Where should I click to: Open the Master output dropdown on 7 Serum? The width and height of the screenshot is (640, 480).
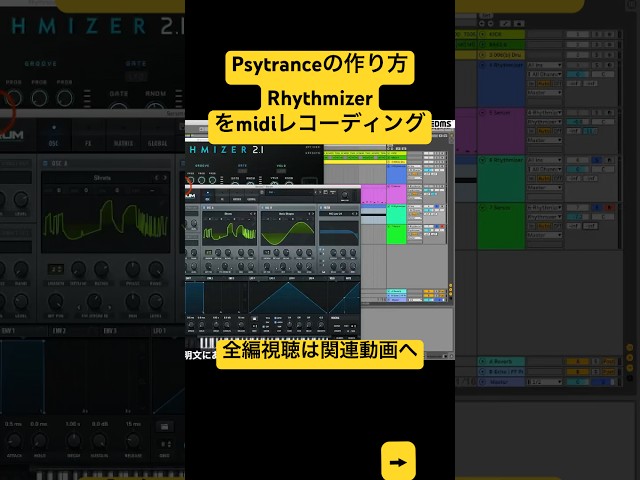coord(544,235)
